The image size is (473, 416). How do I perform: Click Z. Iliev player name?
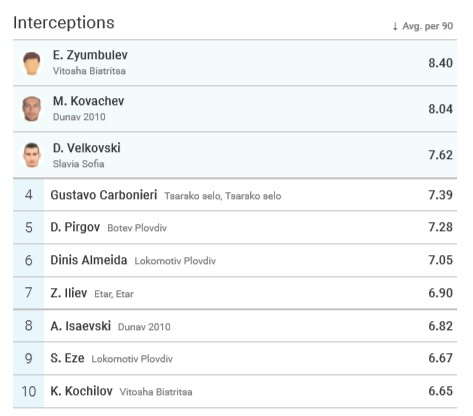pyautogui.click(x=69, y=293)
